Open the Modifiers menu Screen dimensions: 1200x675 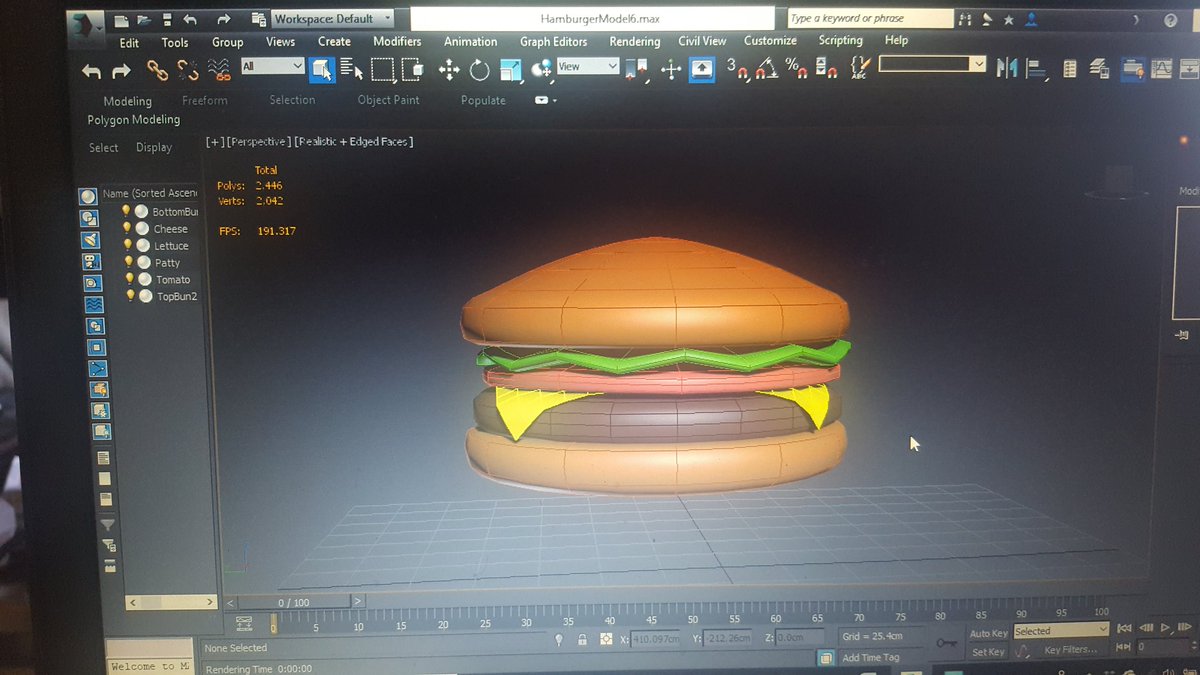(x=397, y=41)
